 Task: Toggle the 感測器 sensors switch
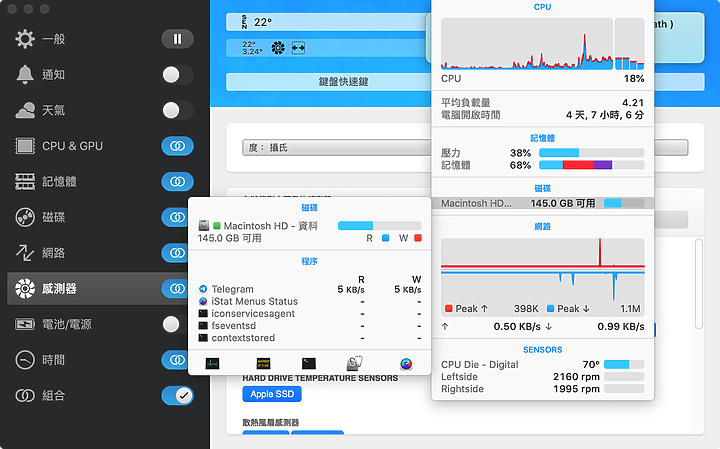point(175,288)
